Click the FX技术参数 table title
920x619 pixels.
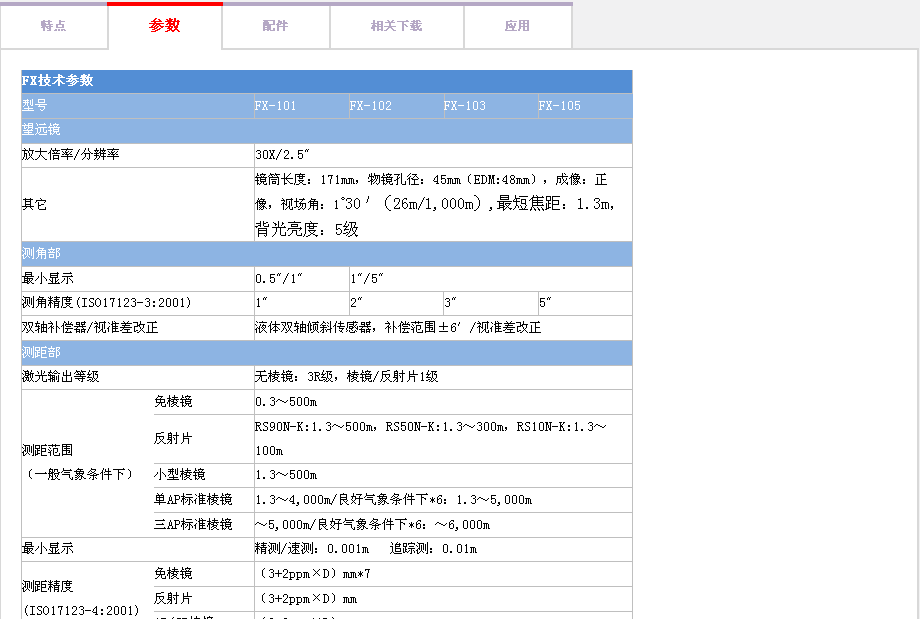tap(58, 81)
